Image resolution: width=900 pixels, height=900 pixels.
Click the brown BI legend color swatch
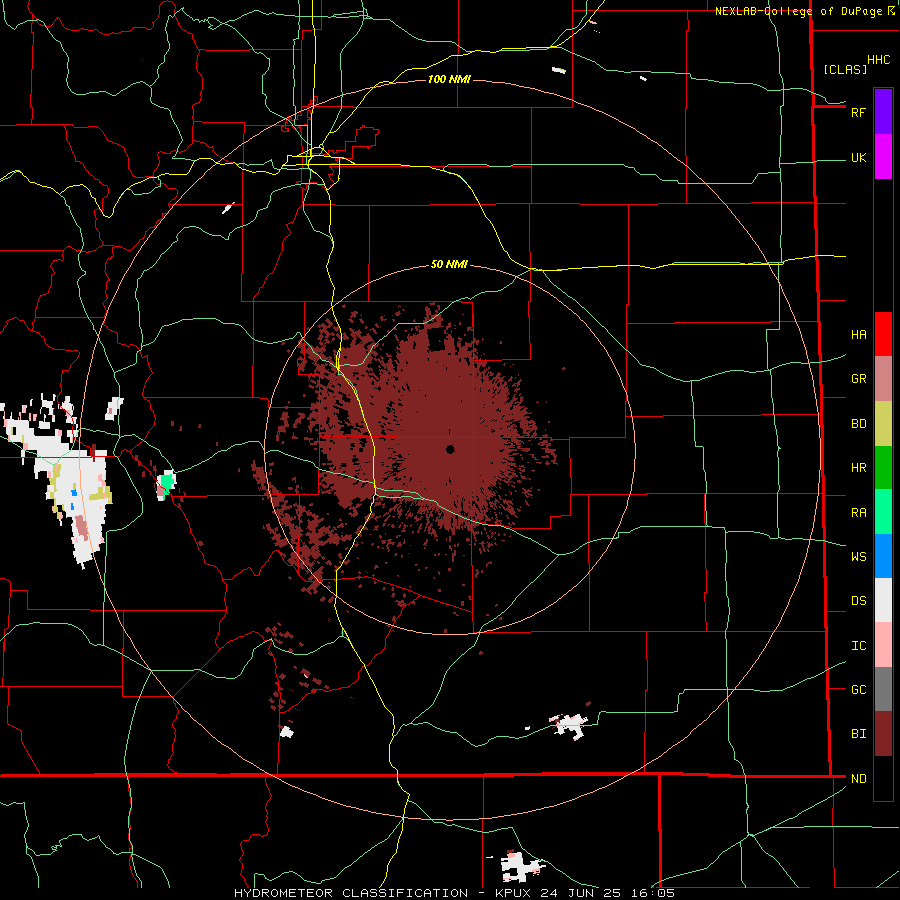pyautogui.click(x=883, y=734)
